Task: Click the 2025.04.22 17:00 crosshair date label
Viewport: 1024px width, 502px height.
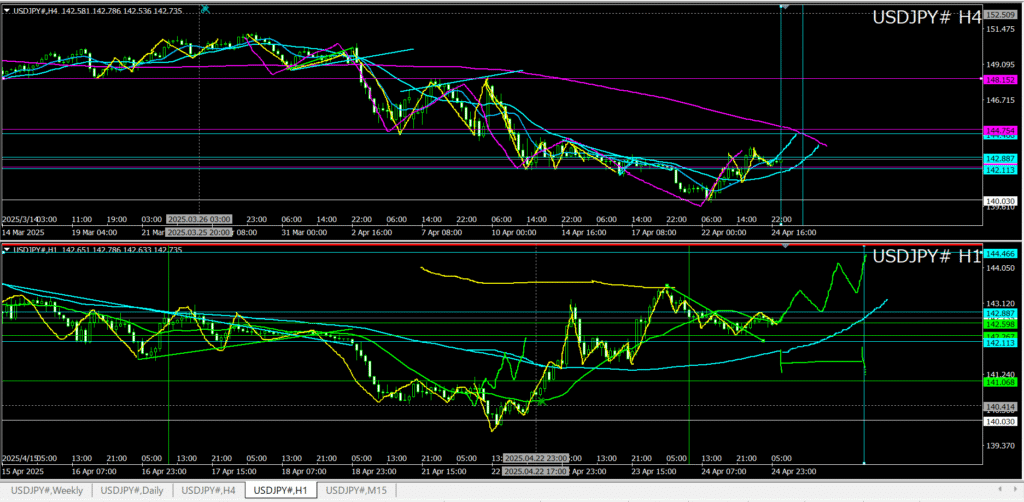Action: click(x=536, y=471)
